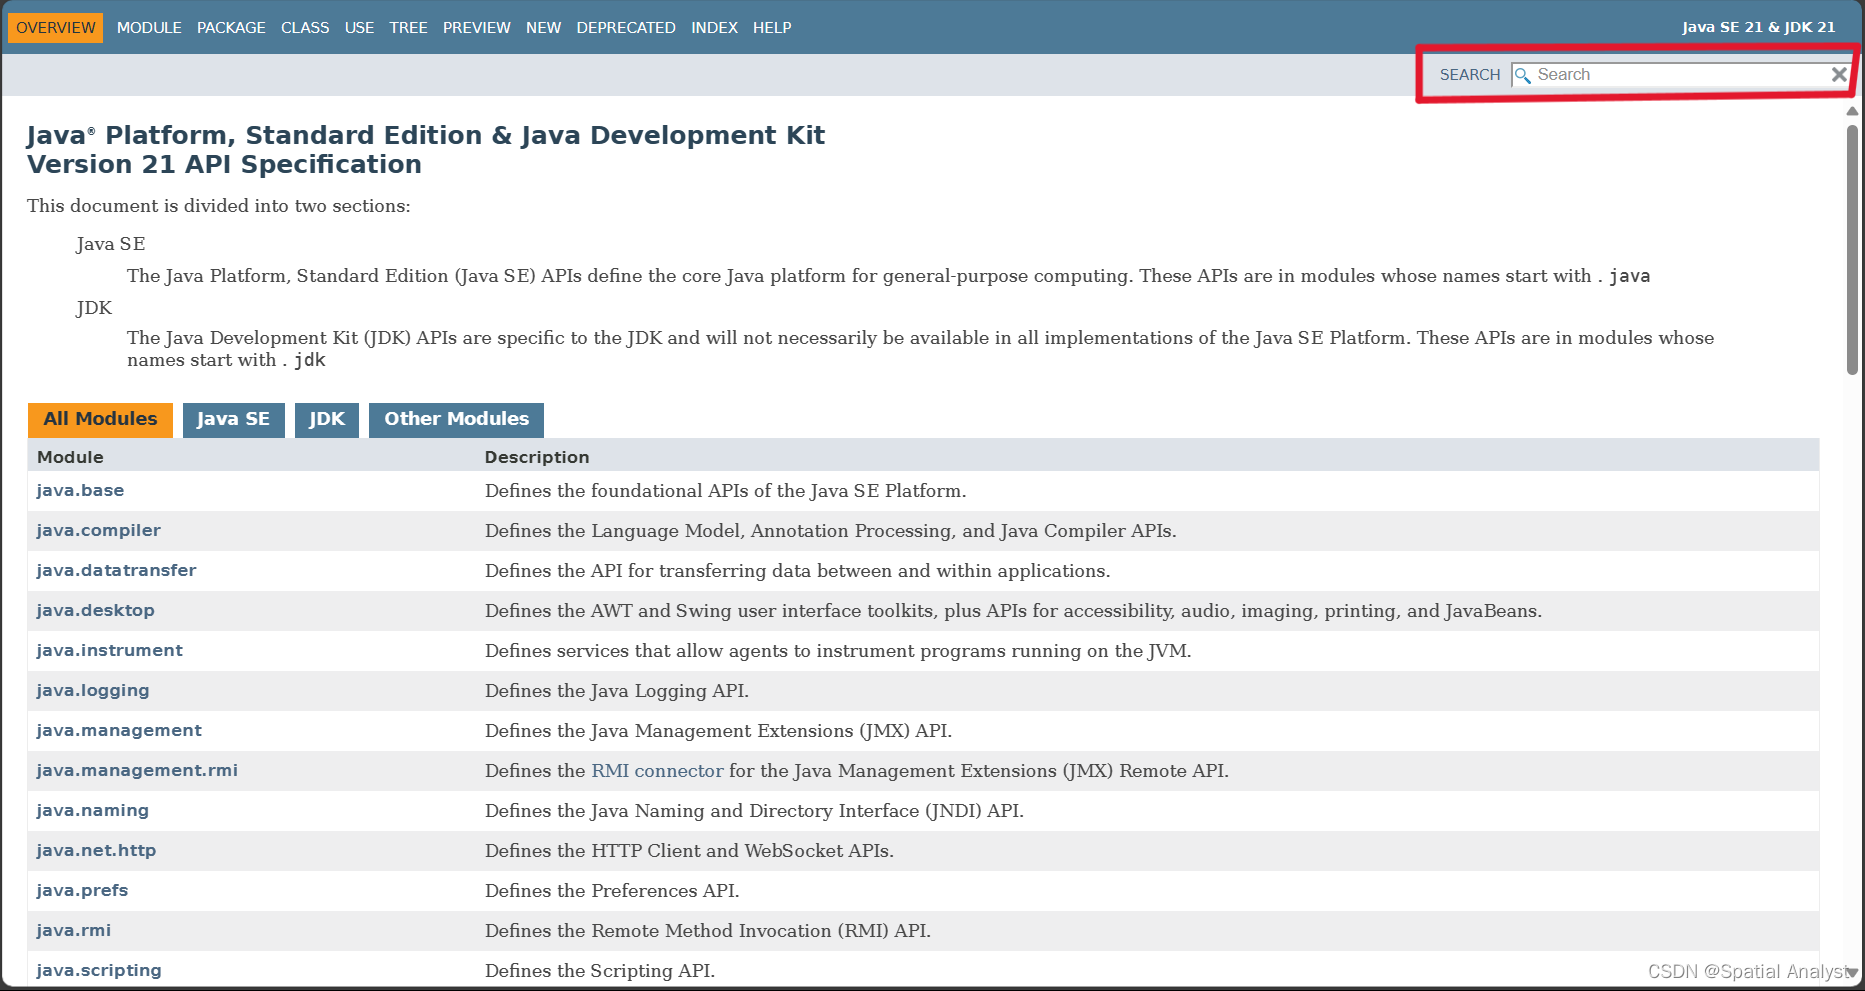Image resolution: width=1865 pixels, height=991 pixels.
Task: Go to the PREVIEW page
Action: [x=477, y=28]
